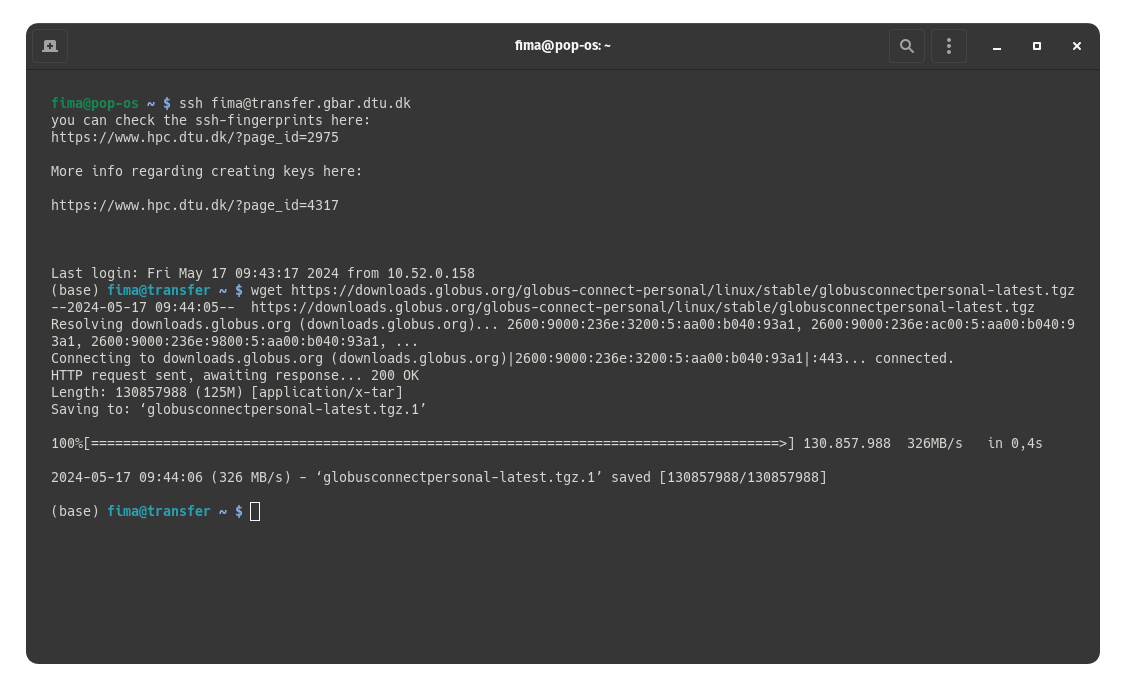The height and width of the screenshot is (693, 1126).
Task: Click the window title fima@pop-os: ~
Action: tap(562, 46)
